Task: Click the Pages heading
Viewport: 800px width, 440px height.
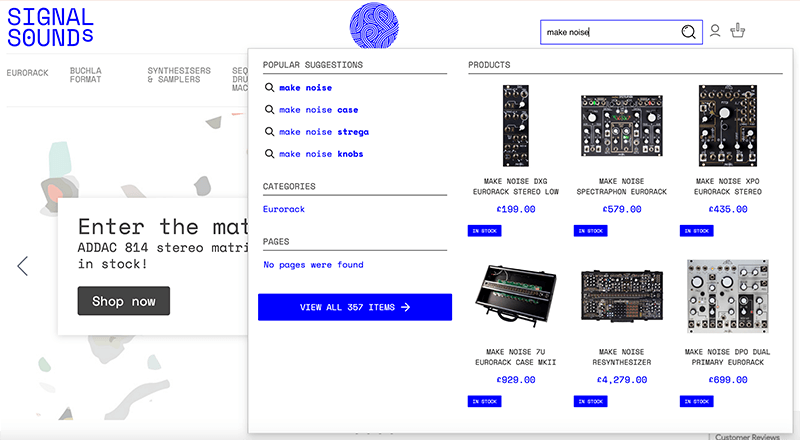Action: 276,241
